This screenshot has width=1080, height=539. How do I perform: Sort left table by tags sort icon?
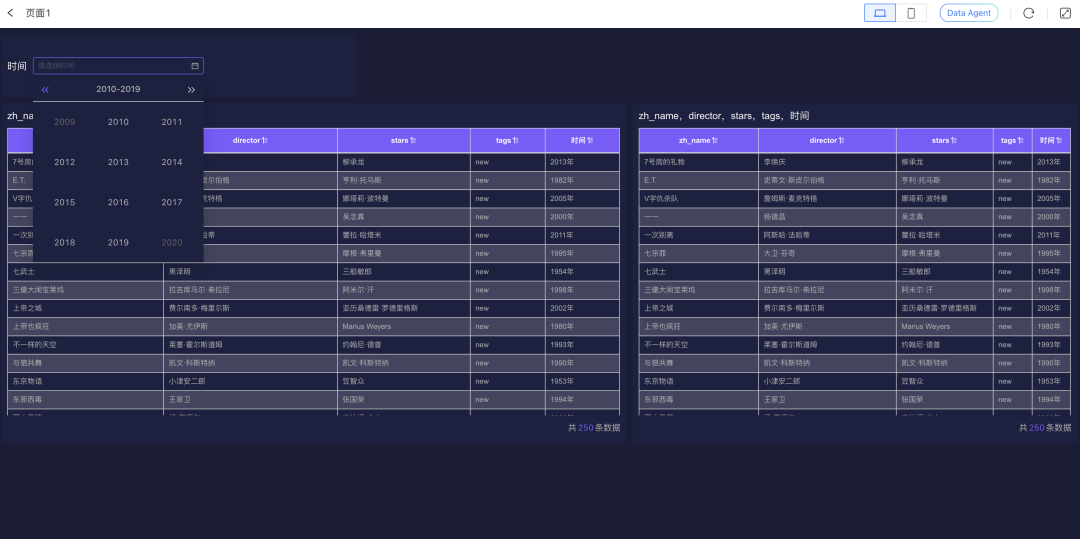[517, 140]
